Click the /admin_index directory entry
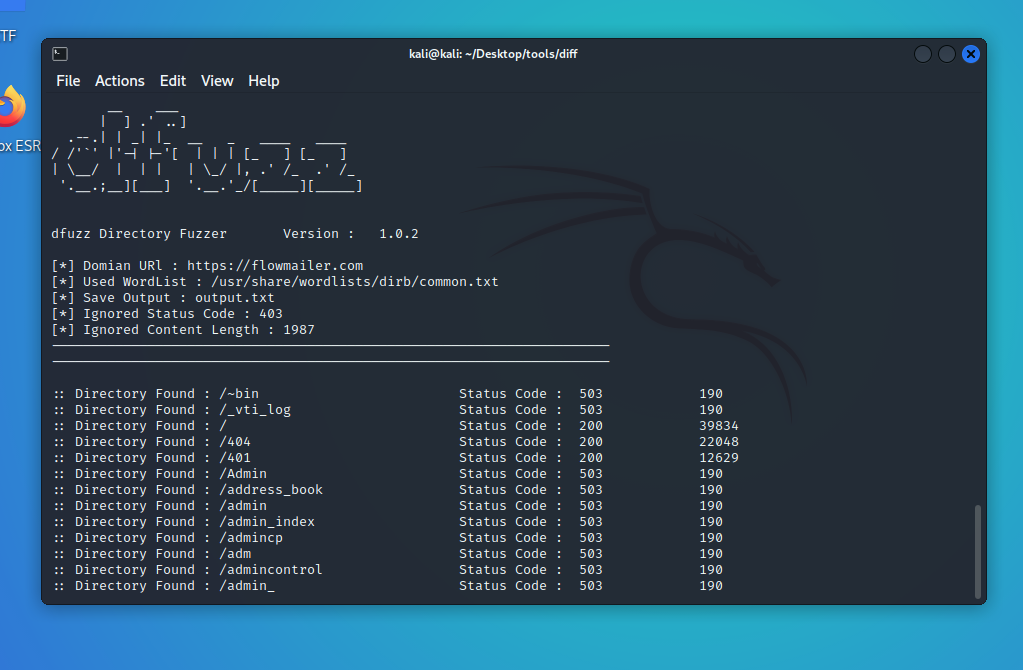 pos(267,521)
